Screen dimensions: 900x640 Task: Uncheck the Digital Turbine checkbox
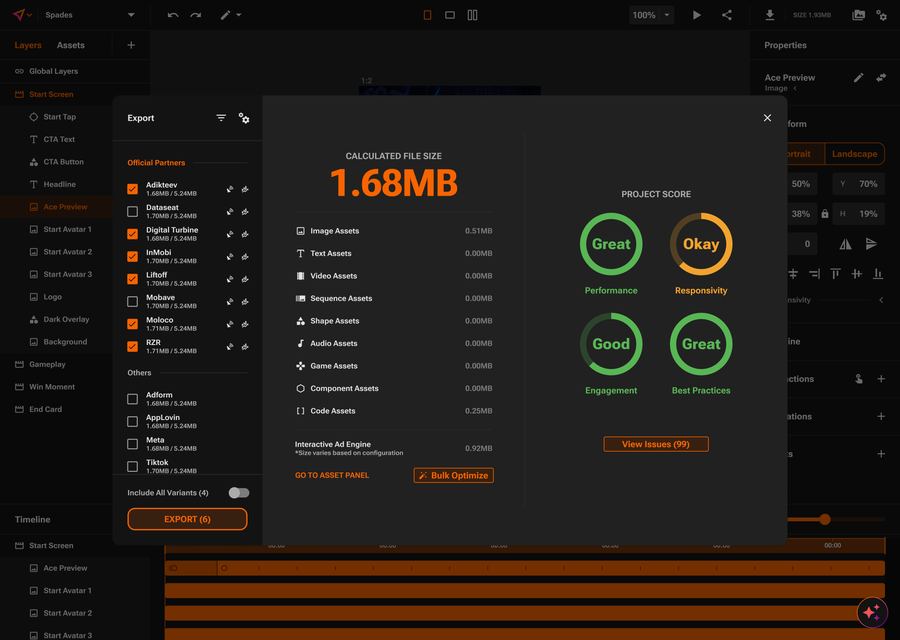(133, 234)
